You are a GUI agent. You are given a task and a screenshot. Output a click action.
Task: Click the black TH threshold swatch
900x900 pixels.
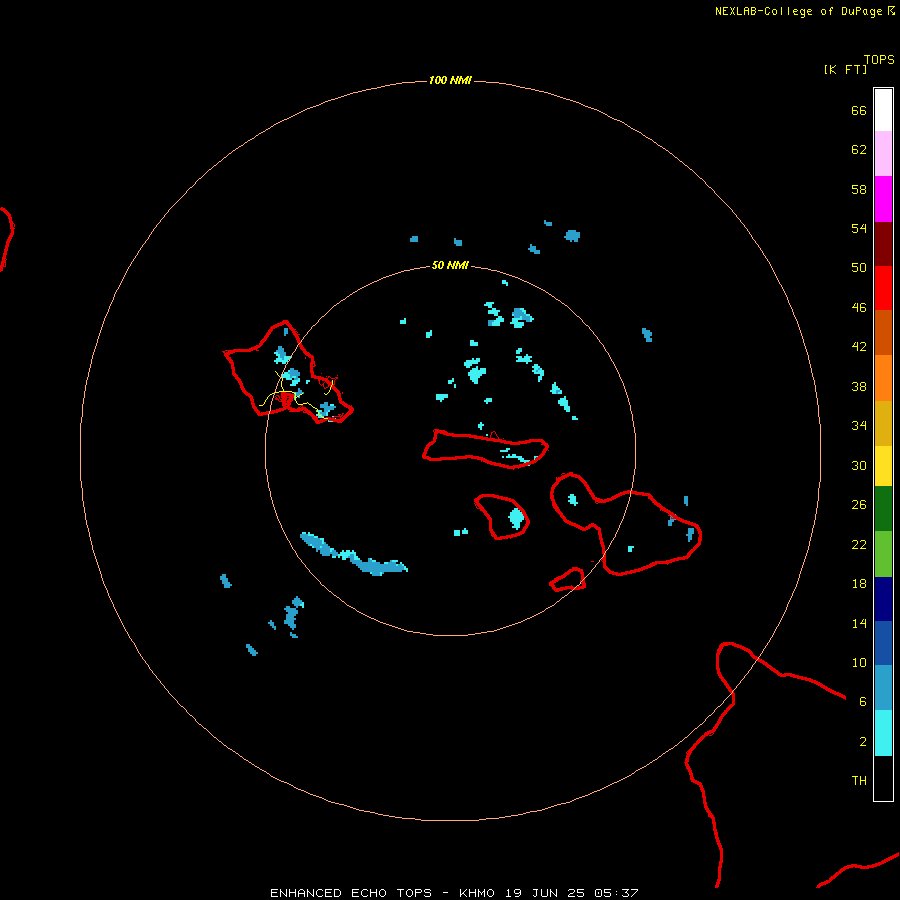(x=883, y=778)
